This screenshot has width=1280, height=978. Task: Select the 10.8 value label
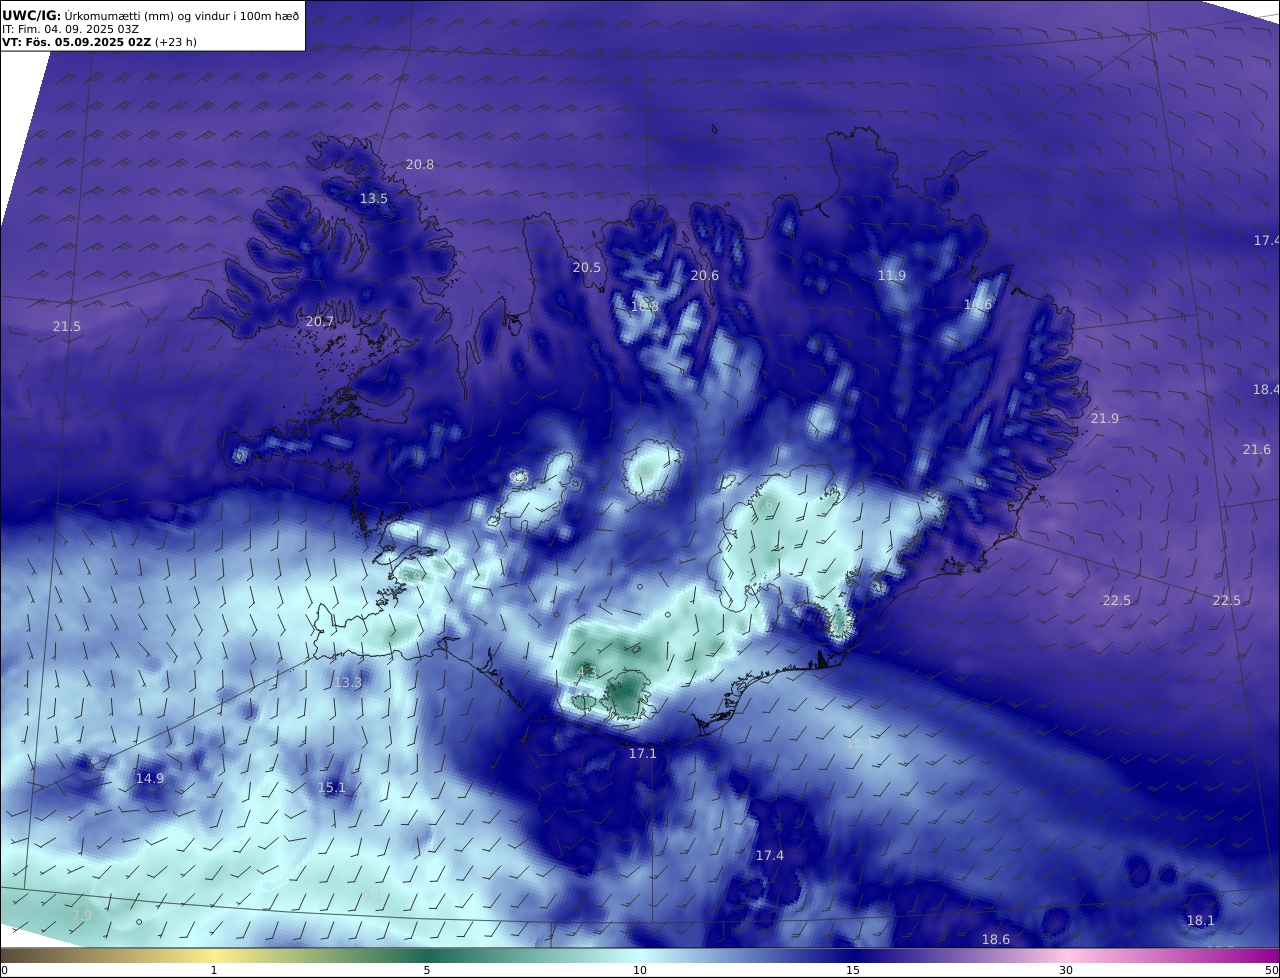point(645,306)
